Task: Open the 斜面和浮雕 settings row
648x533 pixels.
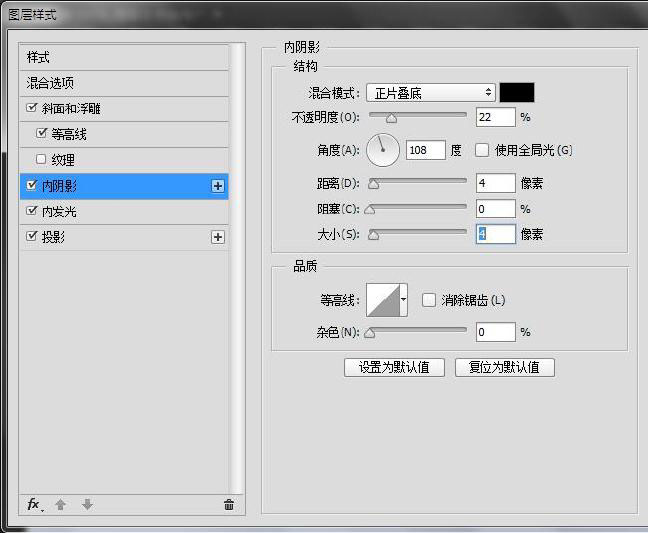Action: click(124, 109)
